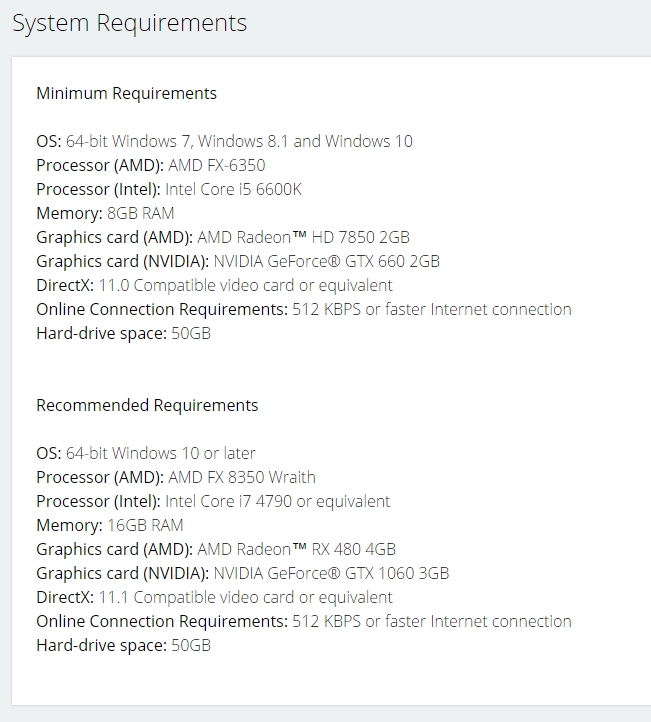Viewport: 651px width, 722px height.
Task: Select the Recommended Requirements heading
Action: pos(147,405)
